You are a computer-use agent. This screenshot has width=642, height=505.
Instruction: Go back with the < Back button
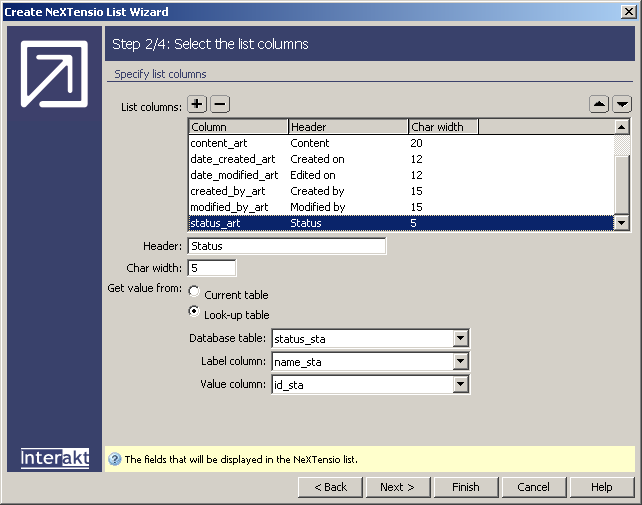point(330,487)
